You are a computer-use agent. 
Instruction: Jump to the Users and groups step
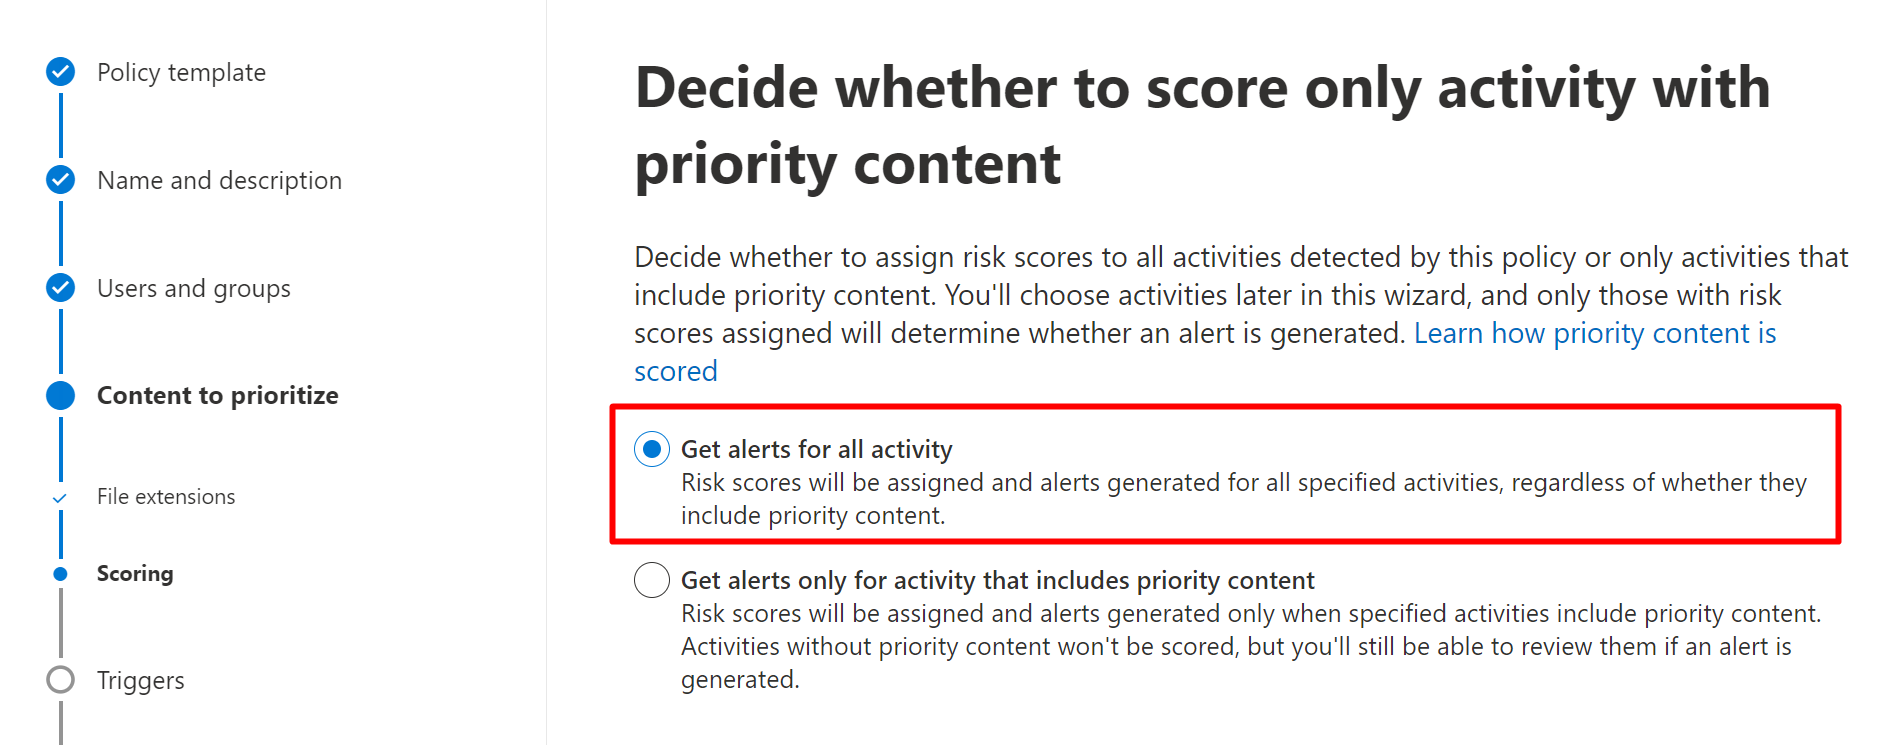click(194, 289)
